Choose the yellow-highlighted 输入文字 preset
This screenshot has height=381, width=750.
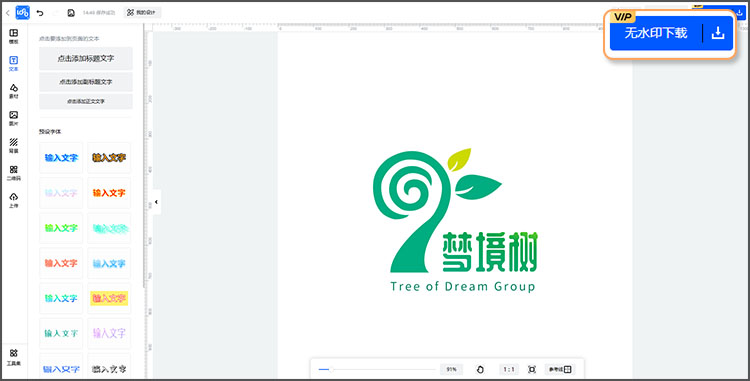tap(109, 298)
